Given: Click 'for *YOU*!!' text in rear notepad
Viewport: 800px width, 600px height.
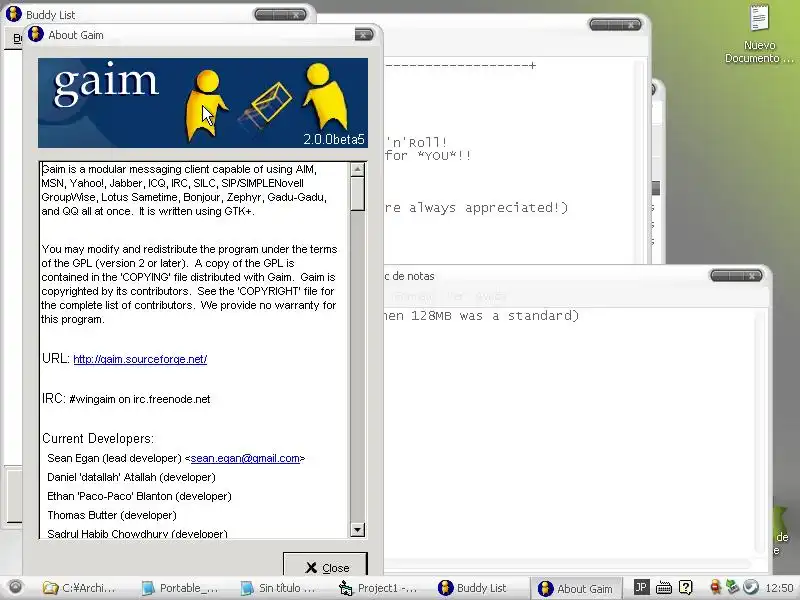Looking at the screenshot, I should pyautogui.click(x=428, y=156).
